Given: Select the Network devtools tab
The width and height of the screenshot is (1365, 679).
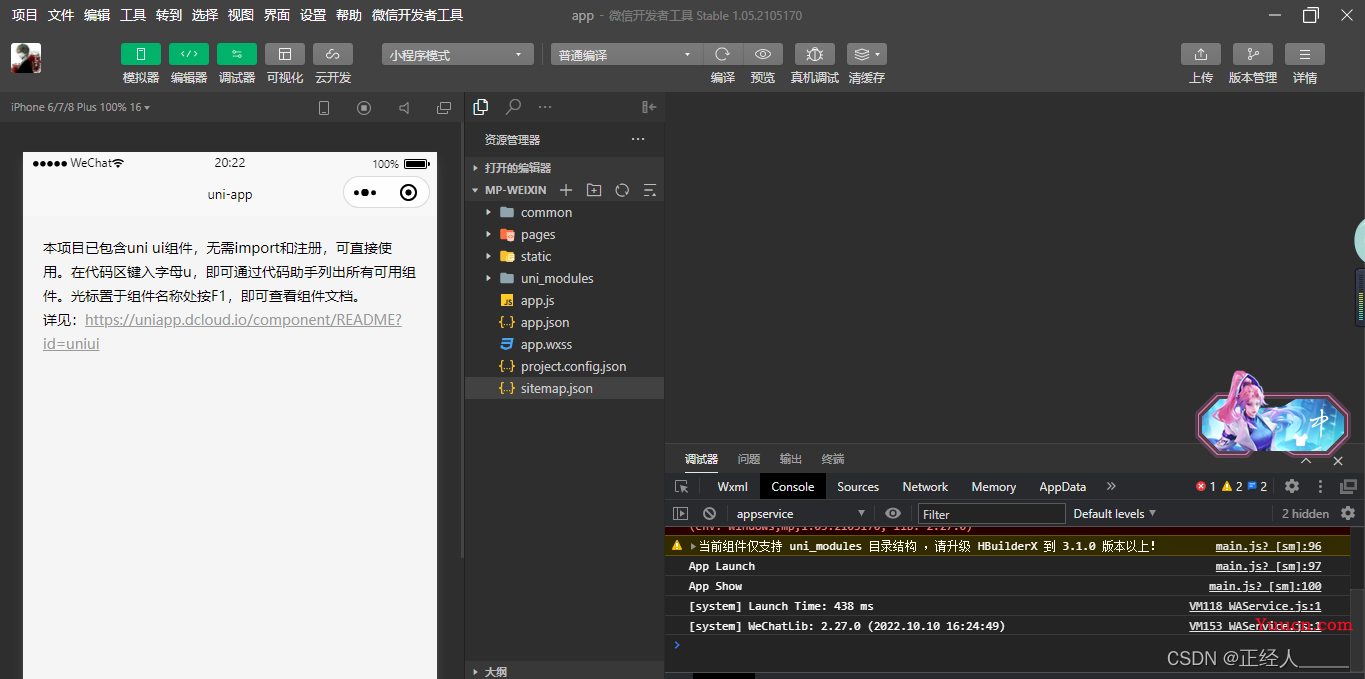Looking at the screenshot, I should [x=925, y=487].
